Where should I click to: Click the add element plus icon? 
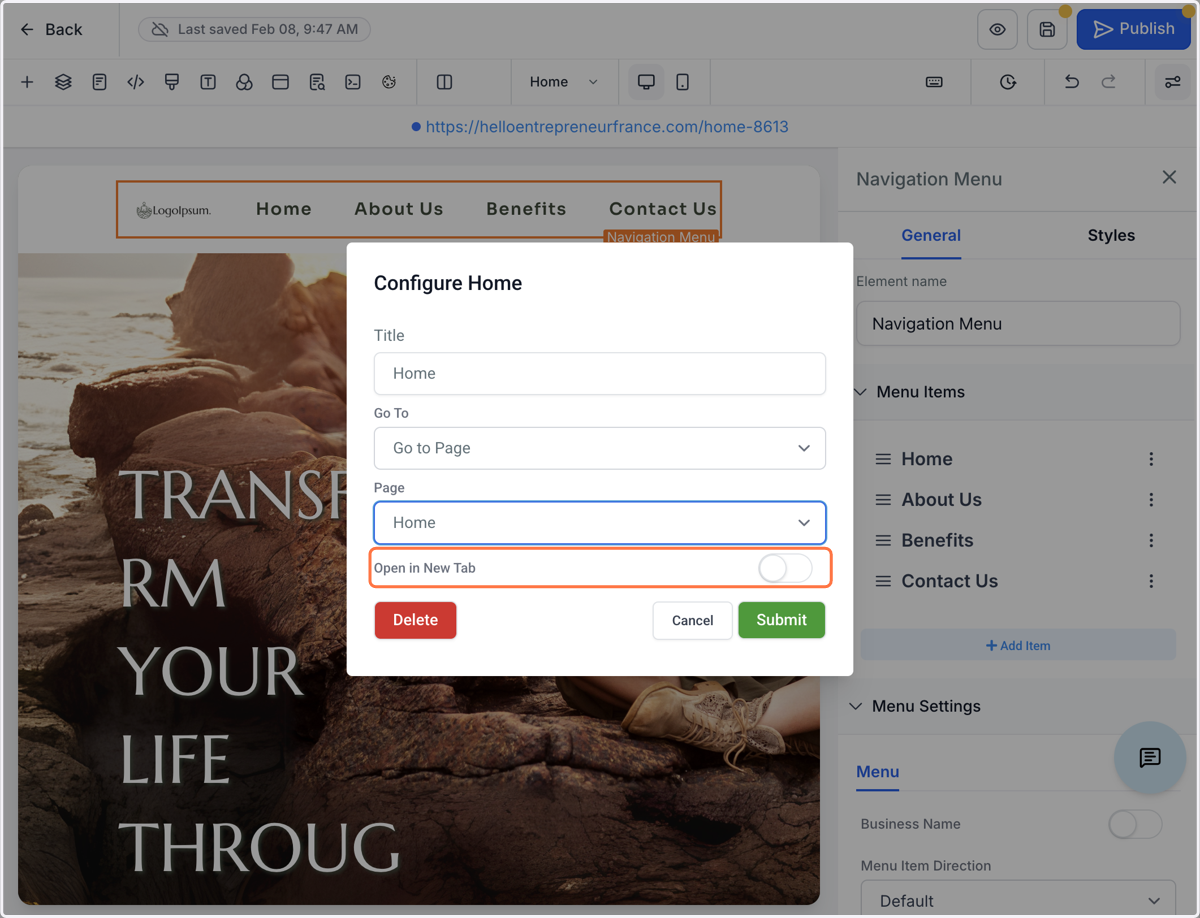coord(27,82)
